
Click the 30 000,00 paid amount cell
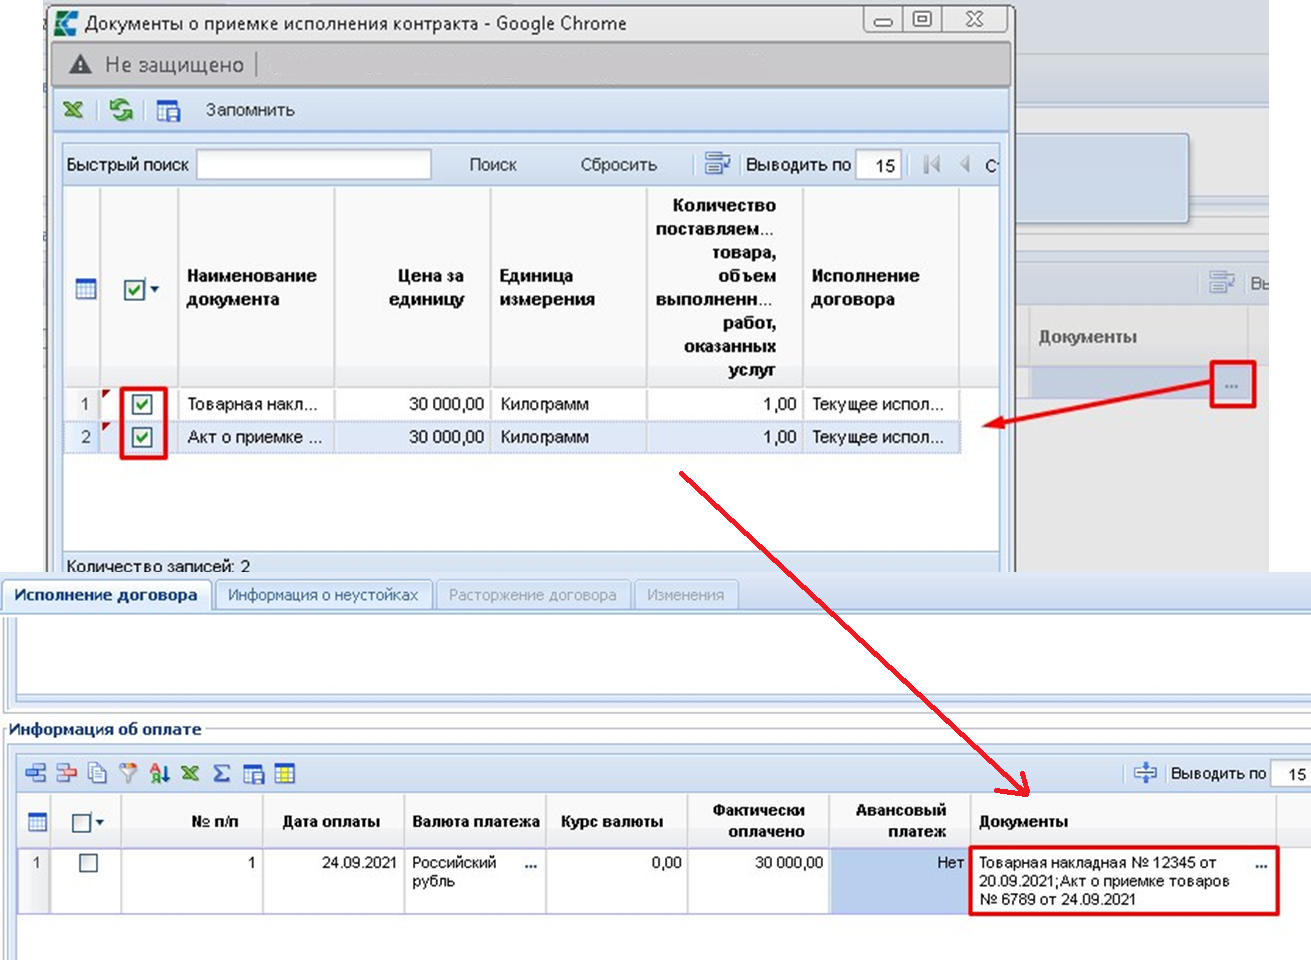[759, 880]
